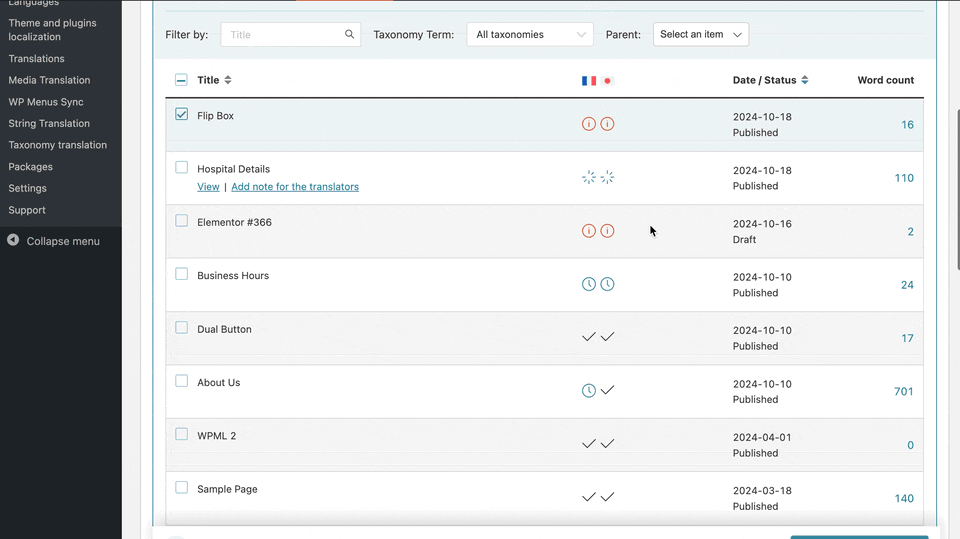This screenshot has height=539, width=960.
Task: Click the Elementor #366 title
Action: coord(234,222)
